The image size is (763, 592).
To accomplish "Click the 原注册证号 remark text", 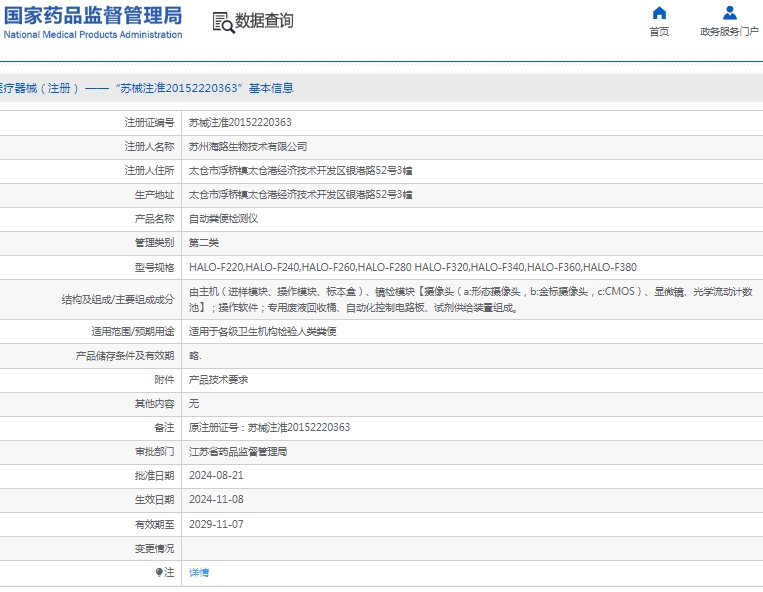I will [269, 428].
